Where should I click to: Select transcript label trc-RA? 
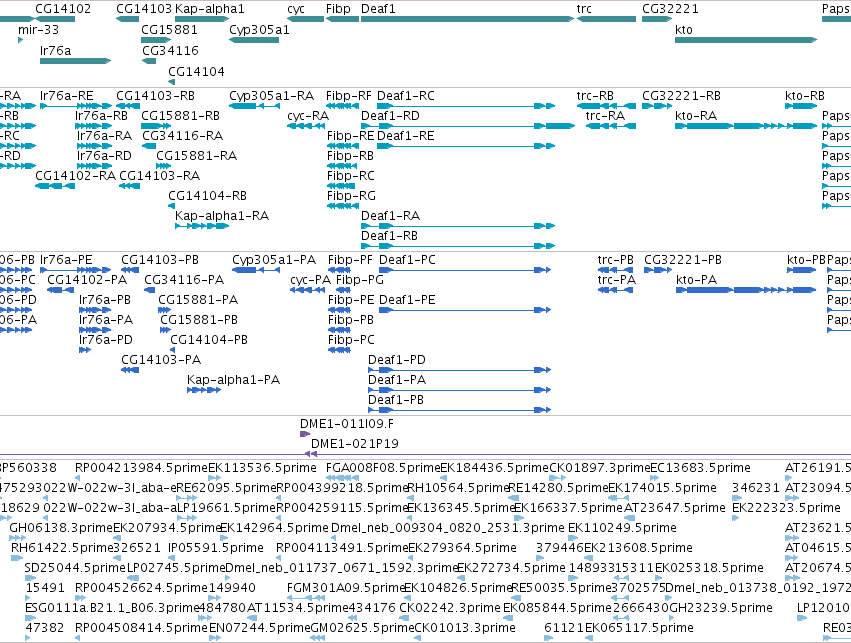coord(605,116)
